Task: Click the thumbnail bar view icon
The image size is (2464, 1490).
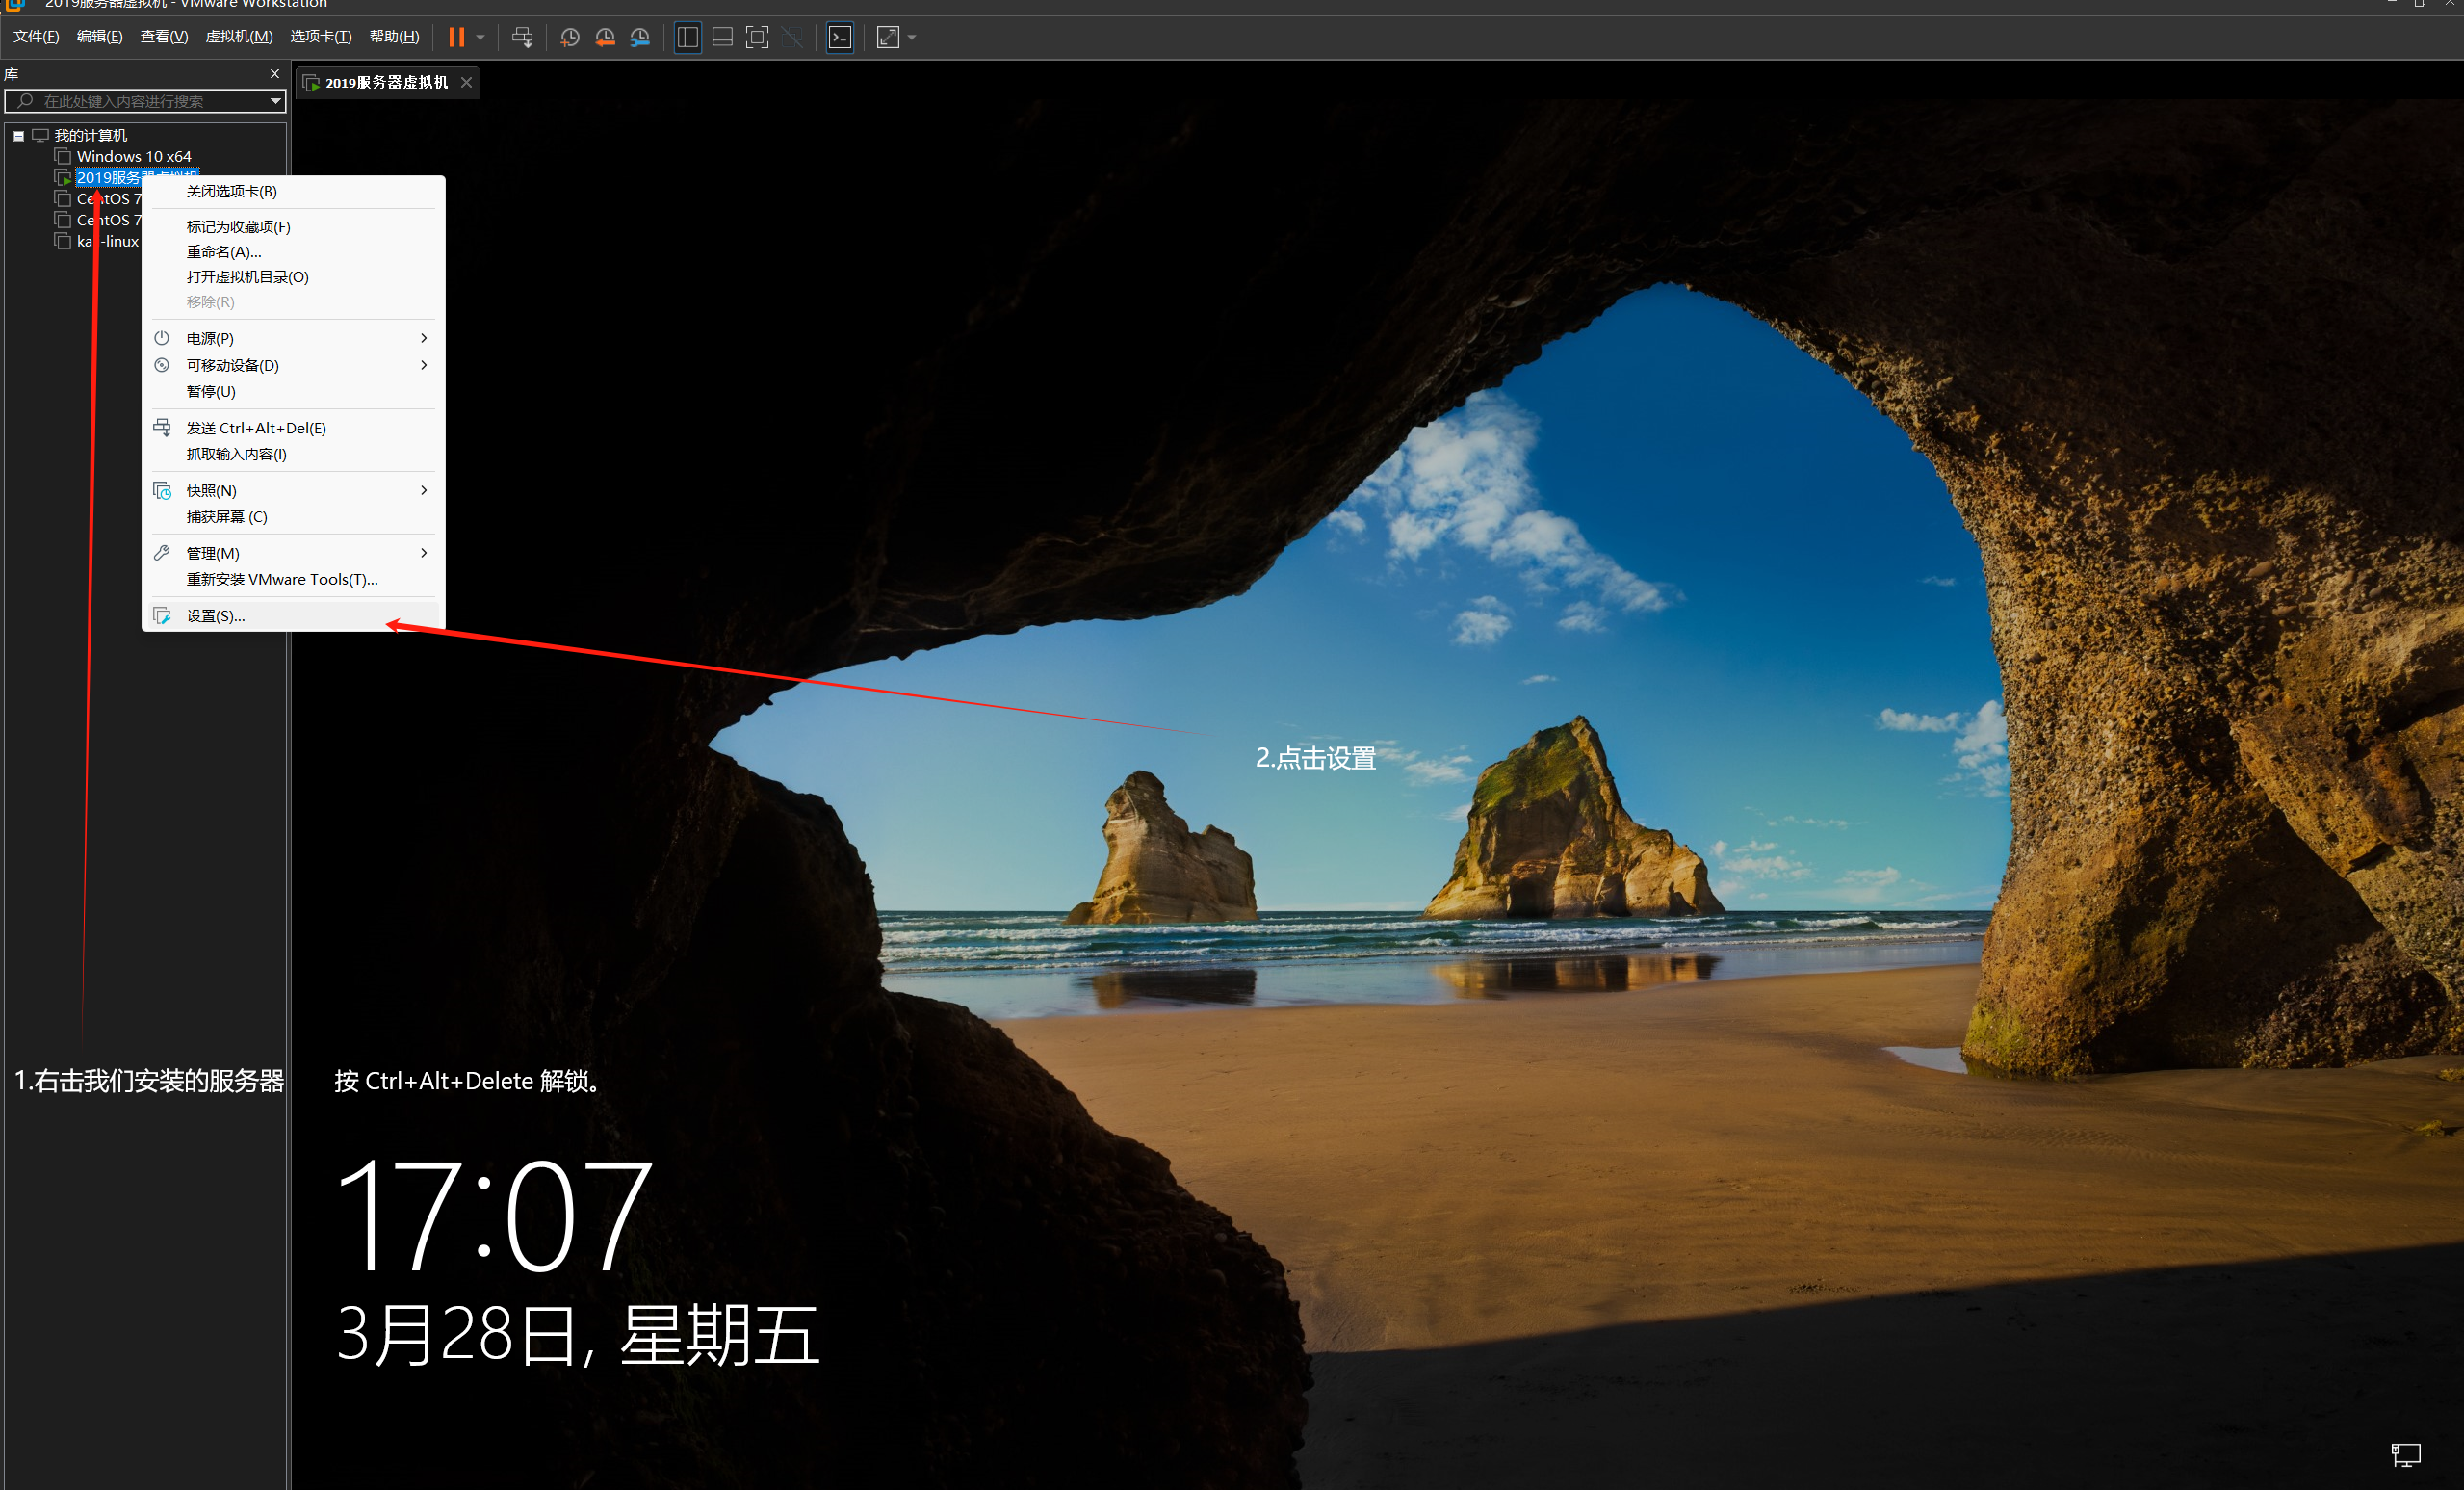Action: [722, 38]
